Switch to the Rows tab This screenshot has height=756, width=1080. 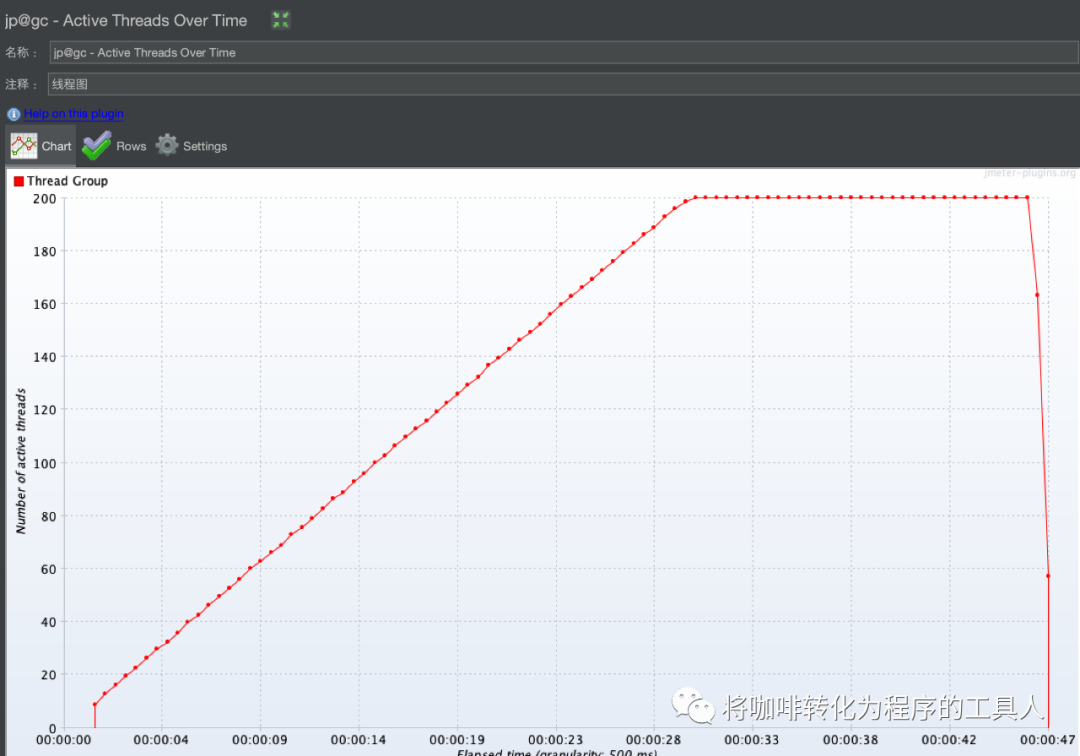(x=114, y=146)
